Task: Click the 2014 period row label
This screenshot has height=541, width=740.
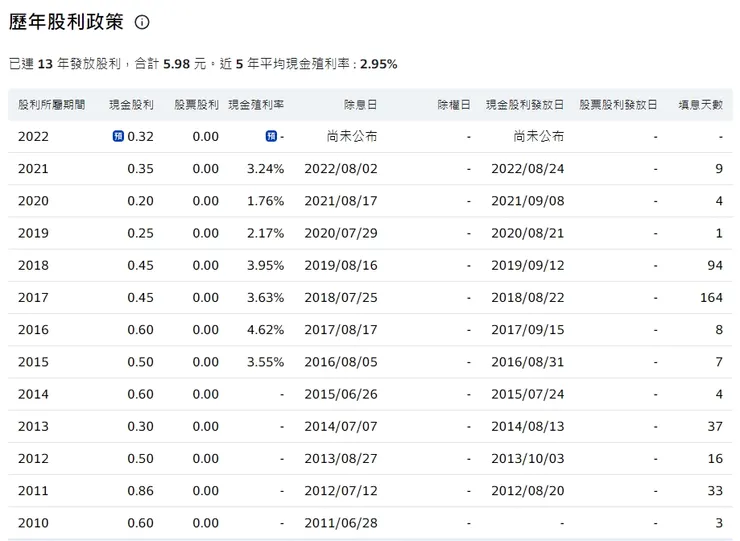Action: 33,394
